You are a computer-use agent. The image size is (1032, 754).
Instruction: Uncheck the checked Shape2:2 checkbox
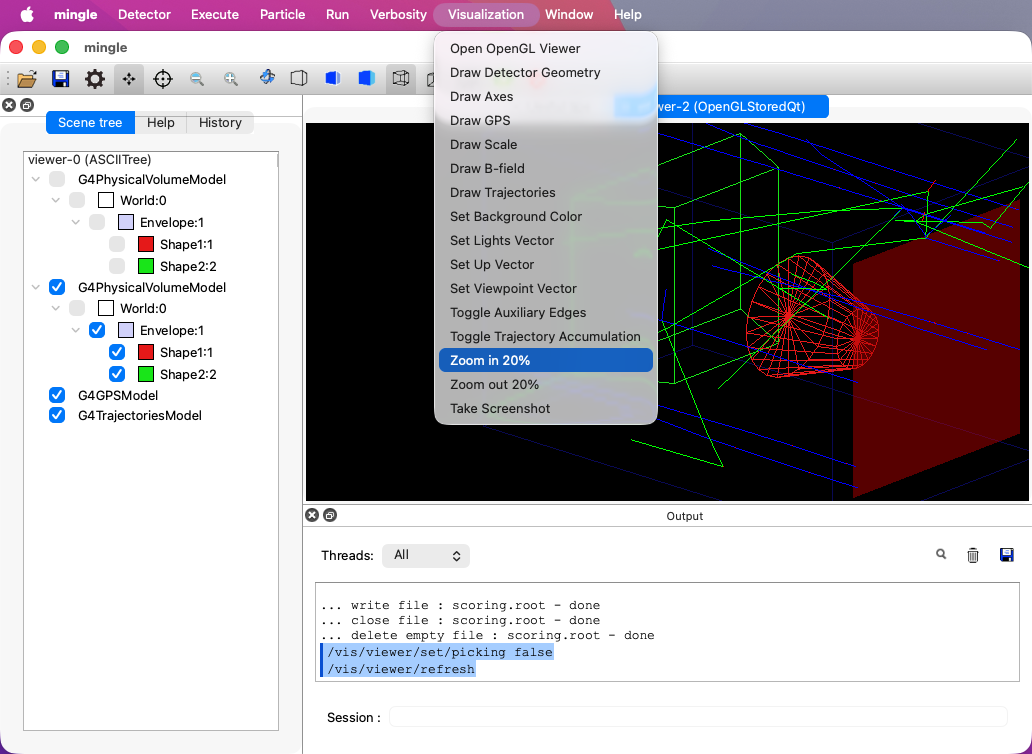point(117,374)
